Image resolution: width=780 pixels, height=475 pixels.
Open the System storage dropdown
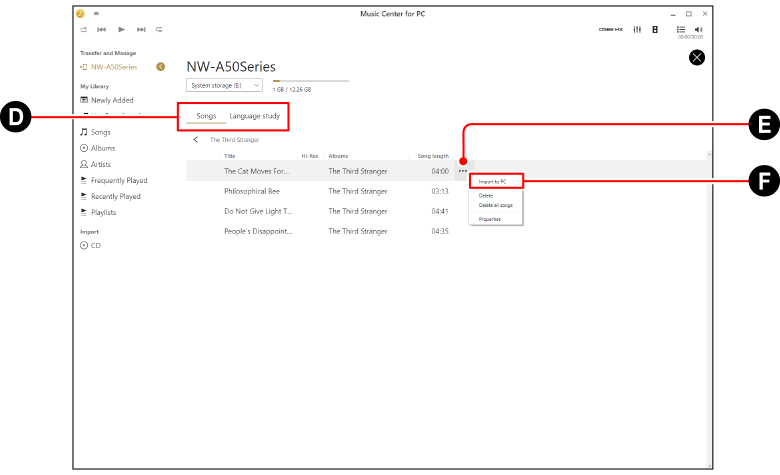tap(224, 86)
